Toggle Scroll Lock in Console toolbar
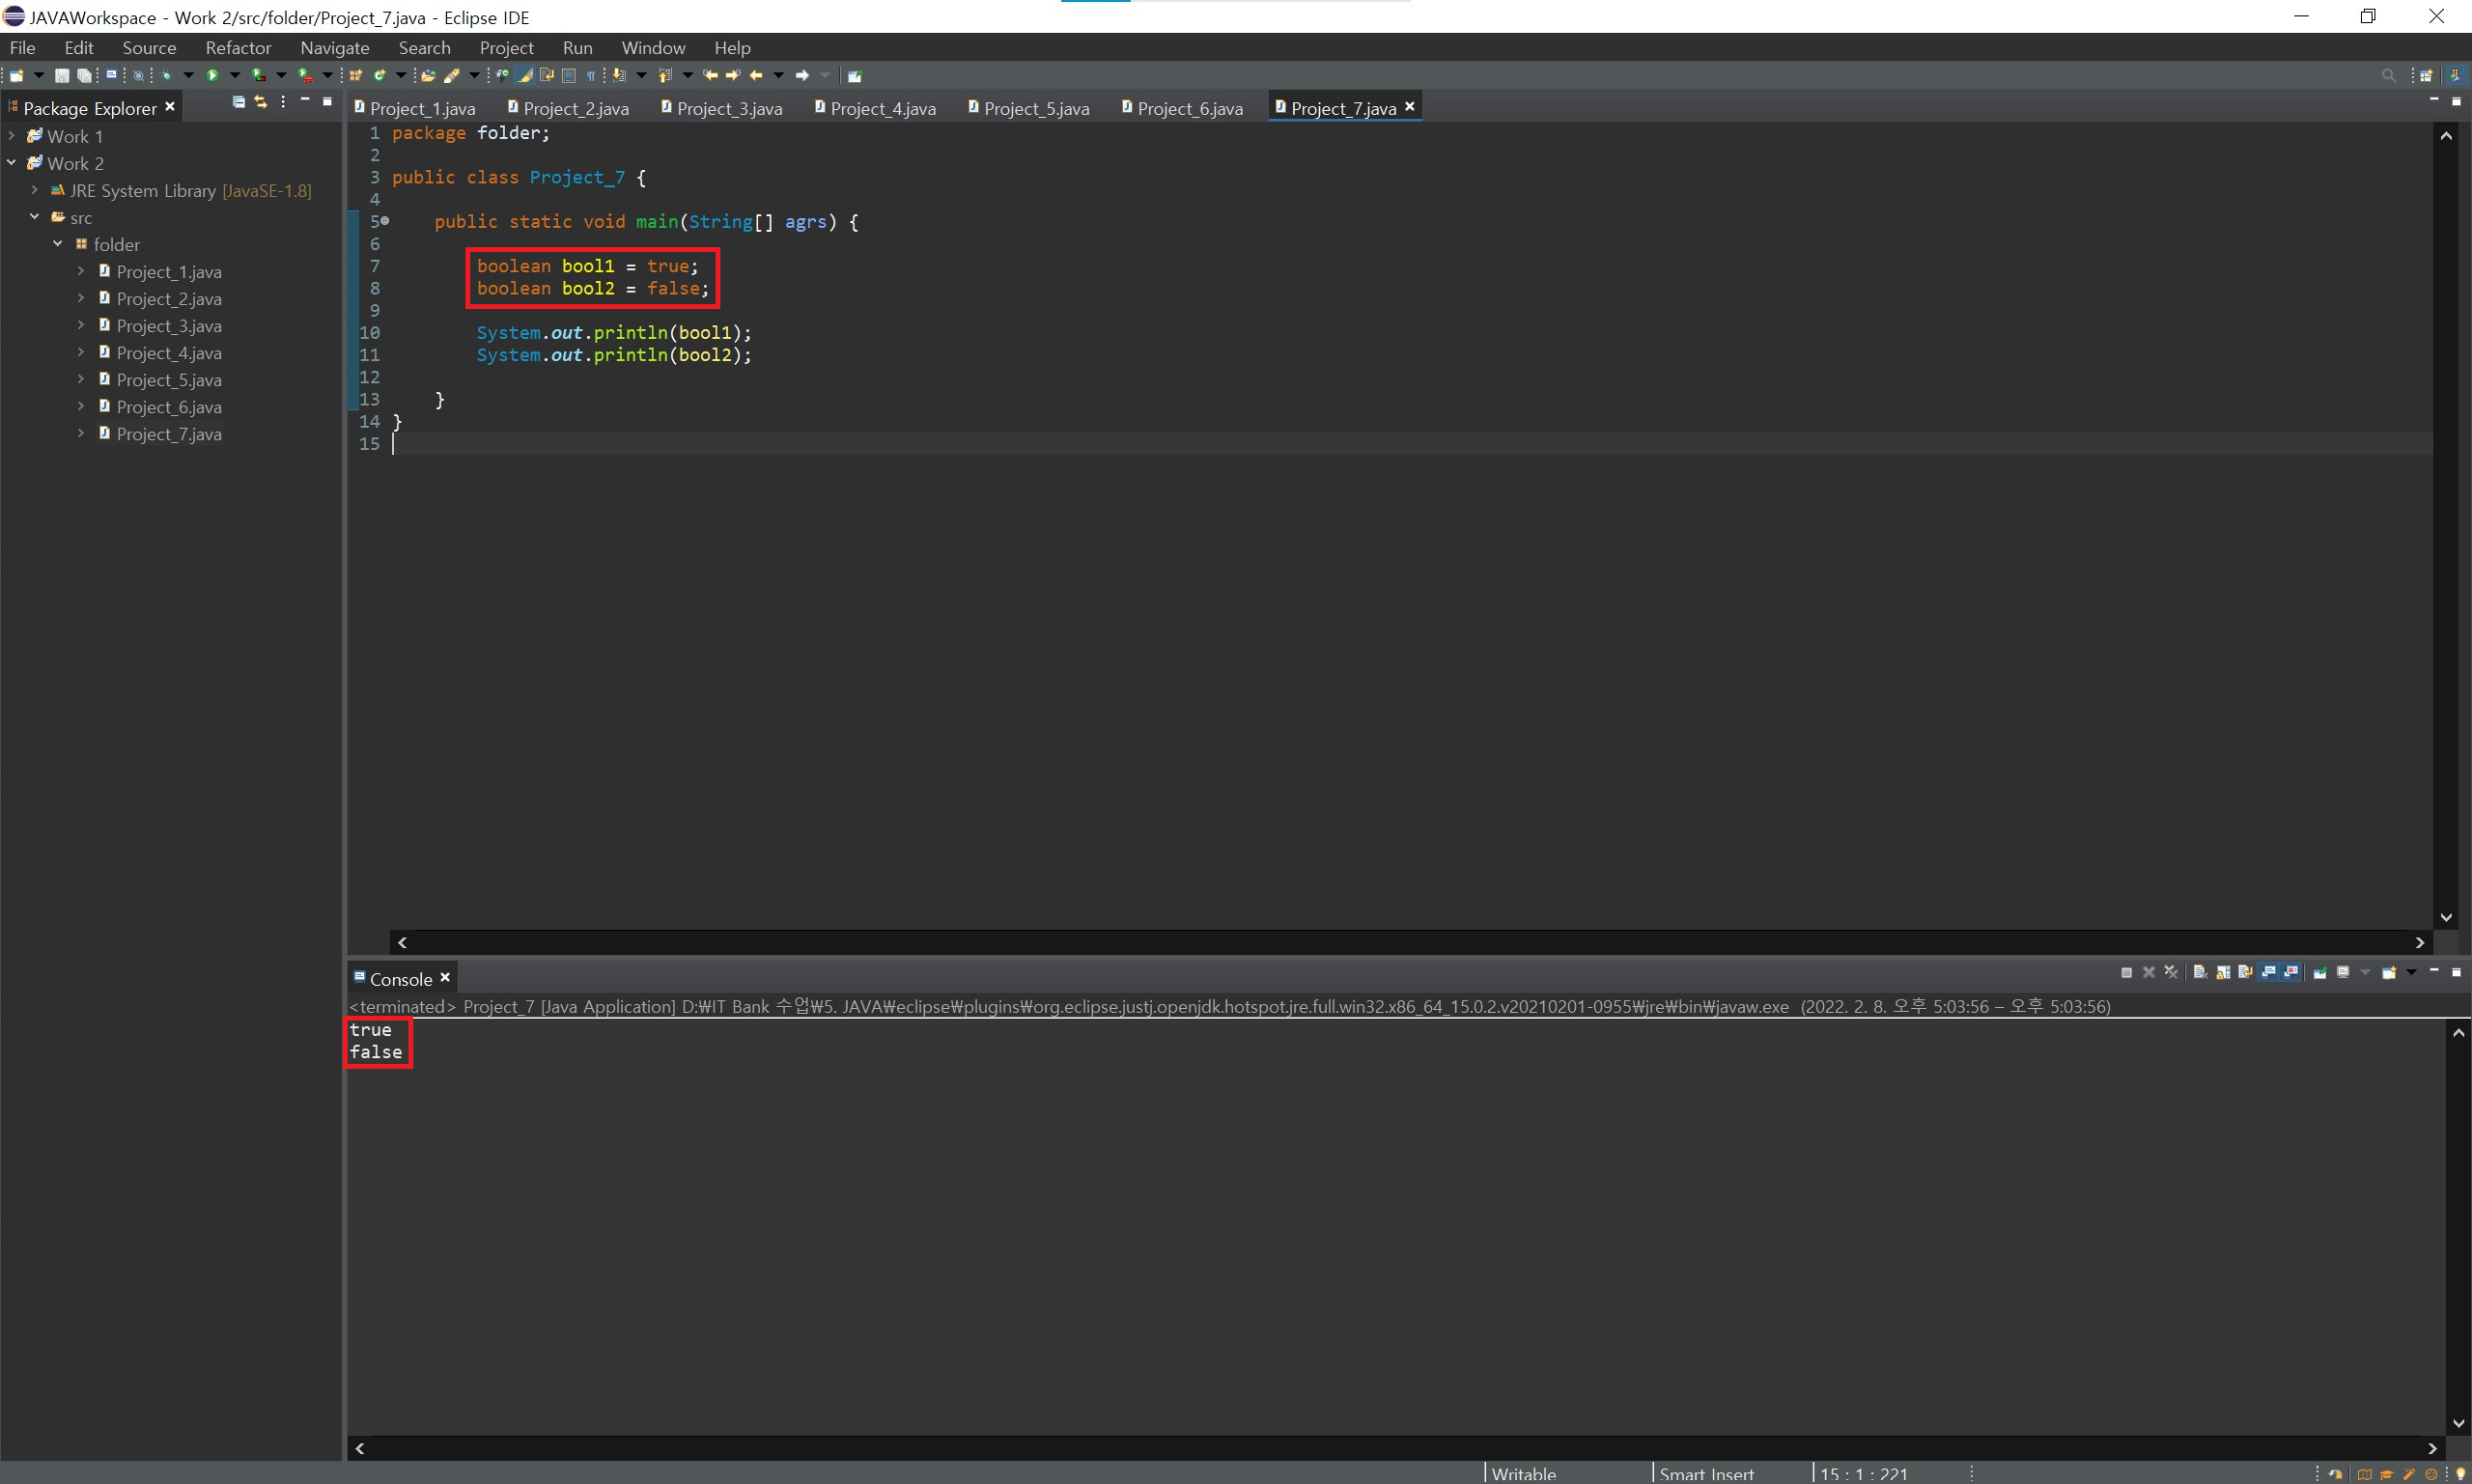2472x1484 pixels. pyautogui.click(x=2223, y=972)
